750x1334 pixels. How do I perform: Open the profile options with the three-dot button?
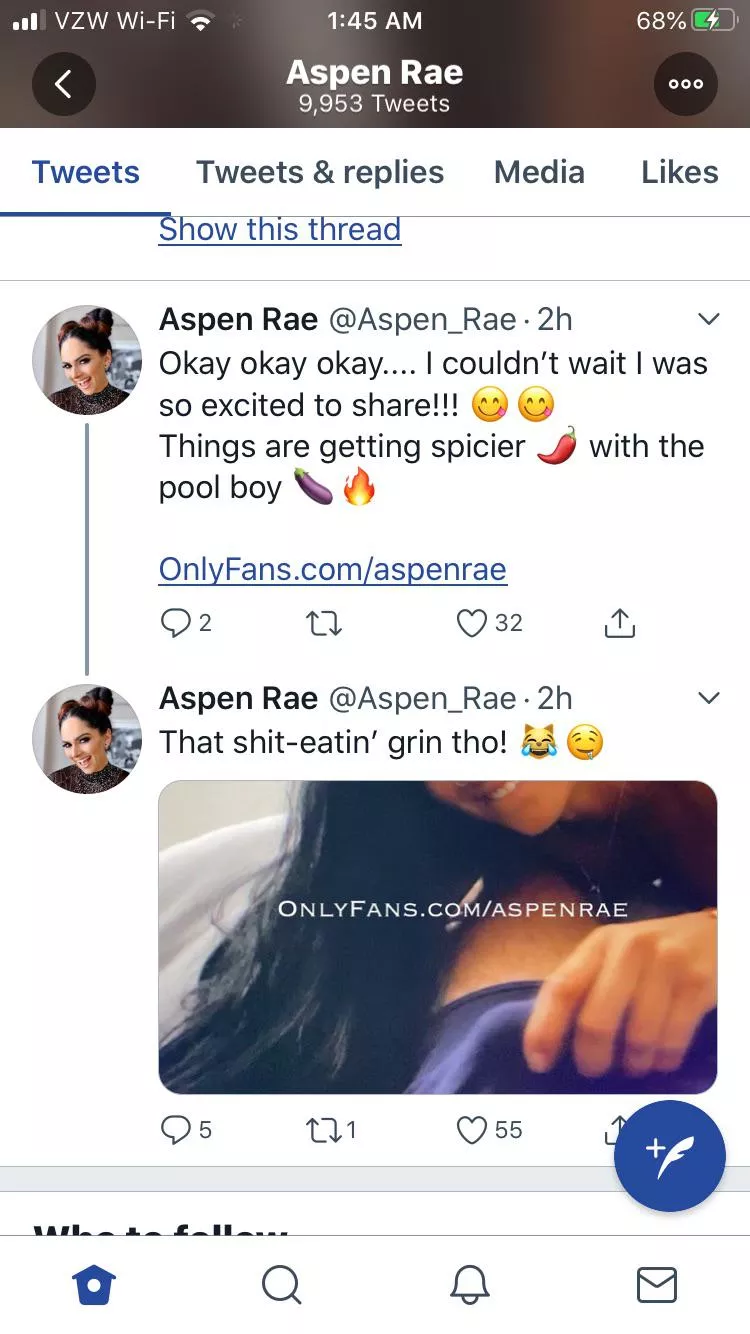click(685, 84)
